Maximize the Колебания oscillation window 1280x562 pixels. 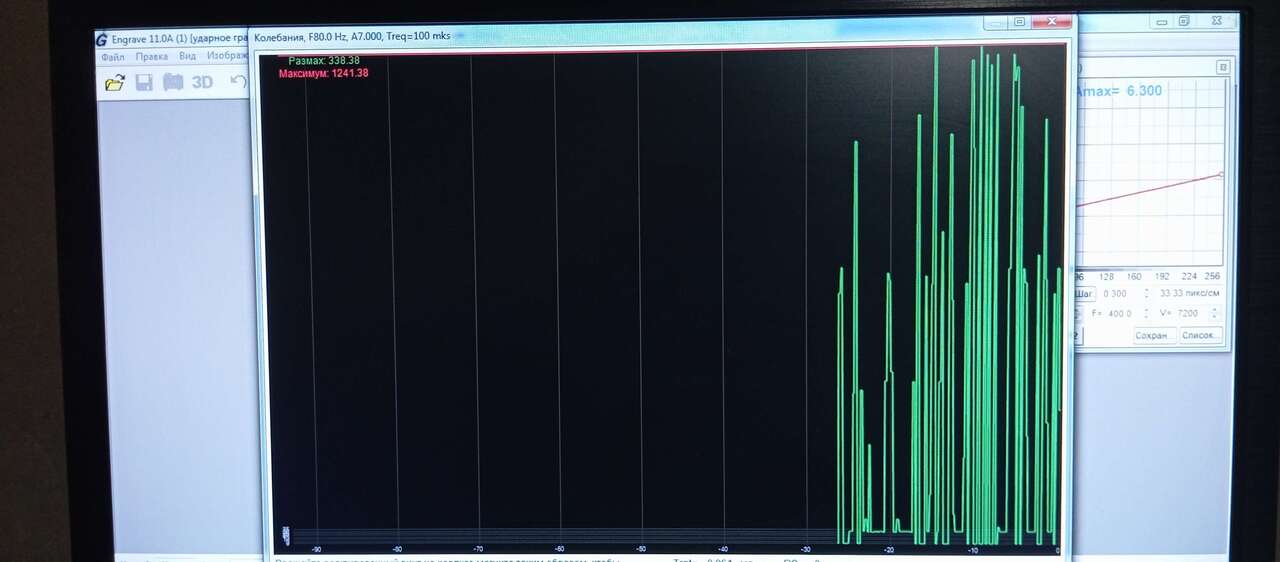tap(1019, 21)
